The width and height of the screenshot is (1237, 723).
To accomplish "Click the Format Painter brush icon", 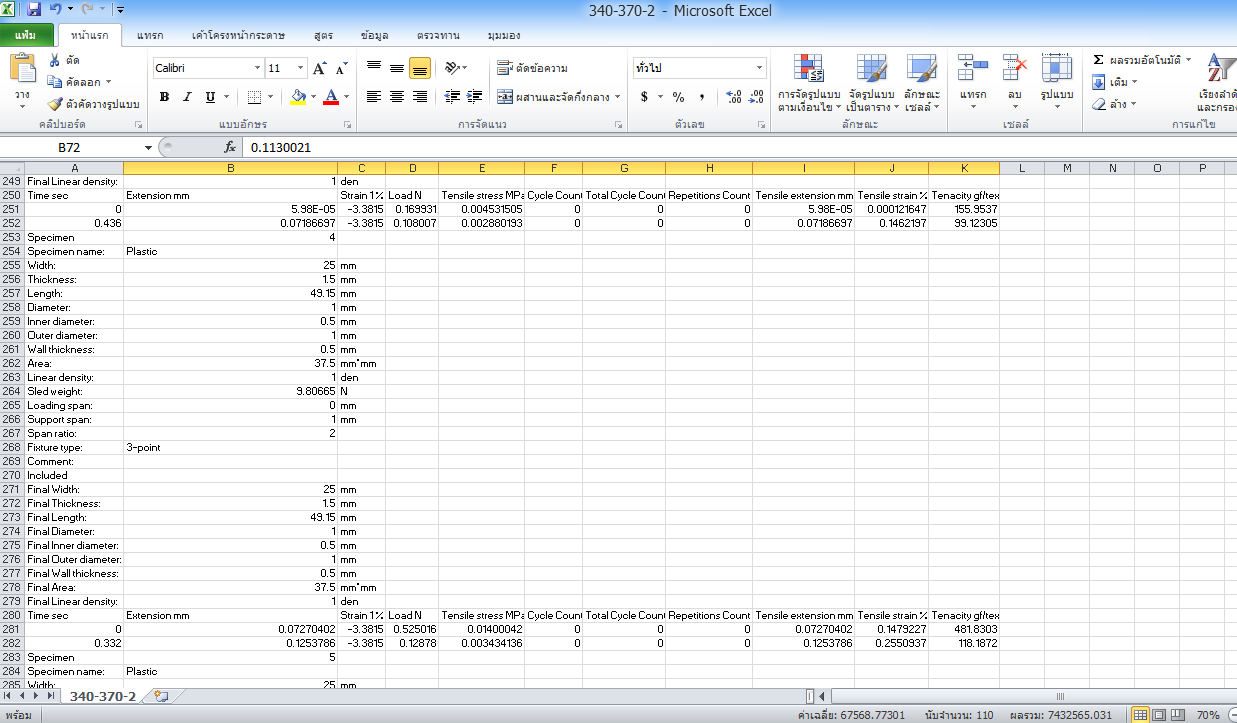I will coord(55,104).
